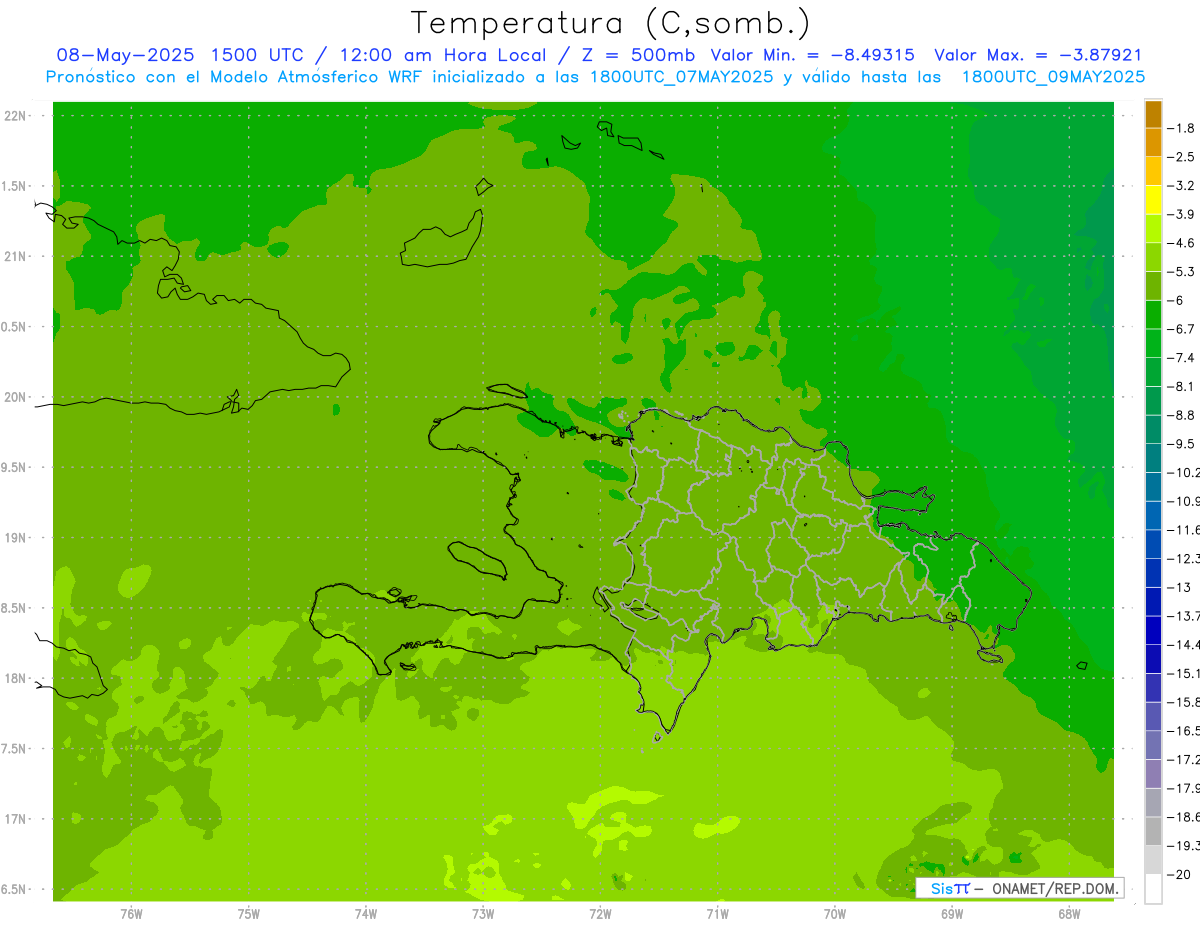
Task: Click the 73W longitude label
Action: [483, 913]
